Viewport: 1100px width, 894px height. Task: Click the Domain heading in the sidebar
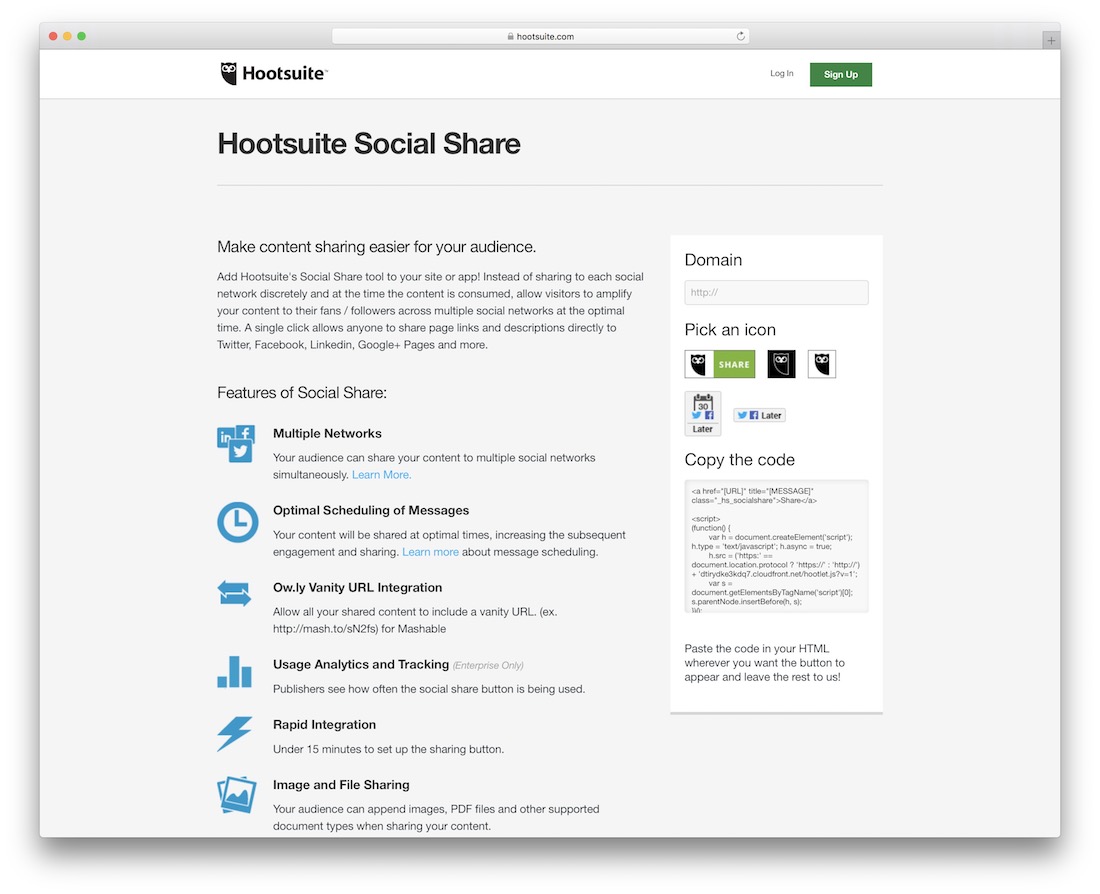[713, 260]
